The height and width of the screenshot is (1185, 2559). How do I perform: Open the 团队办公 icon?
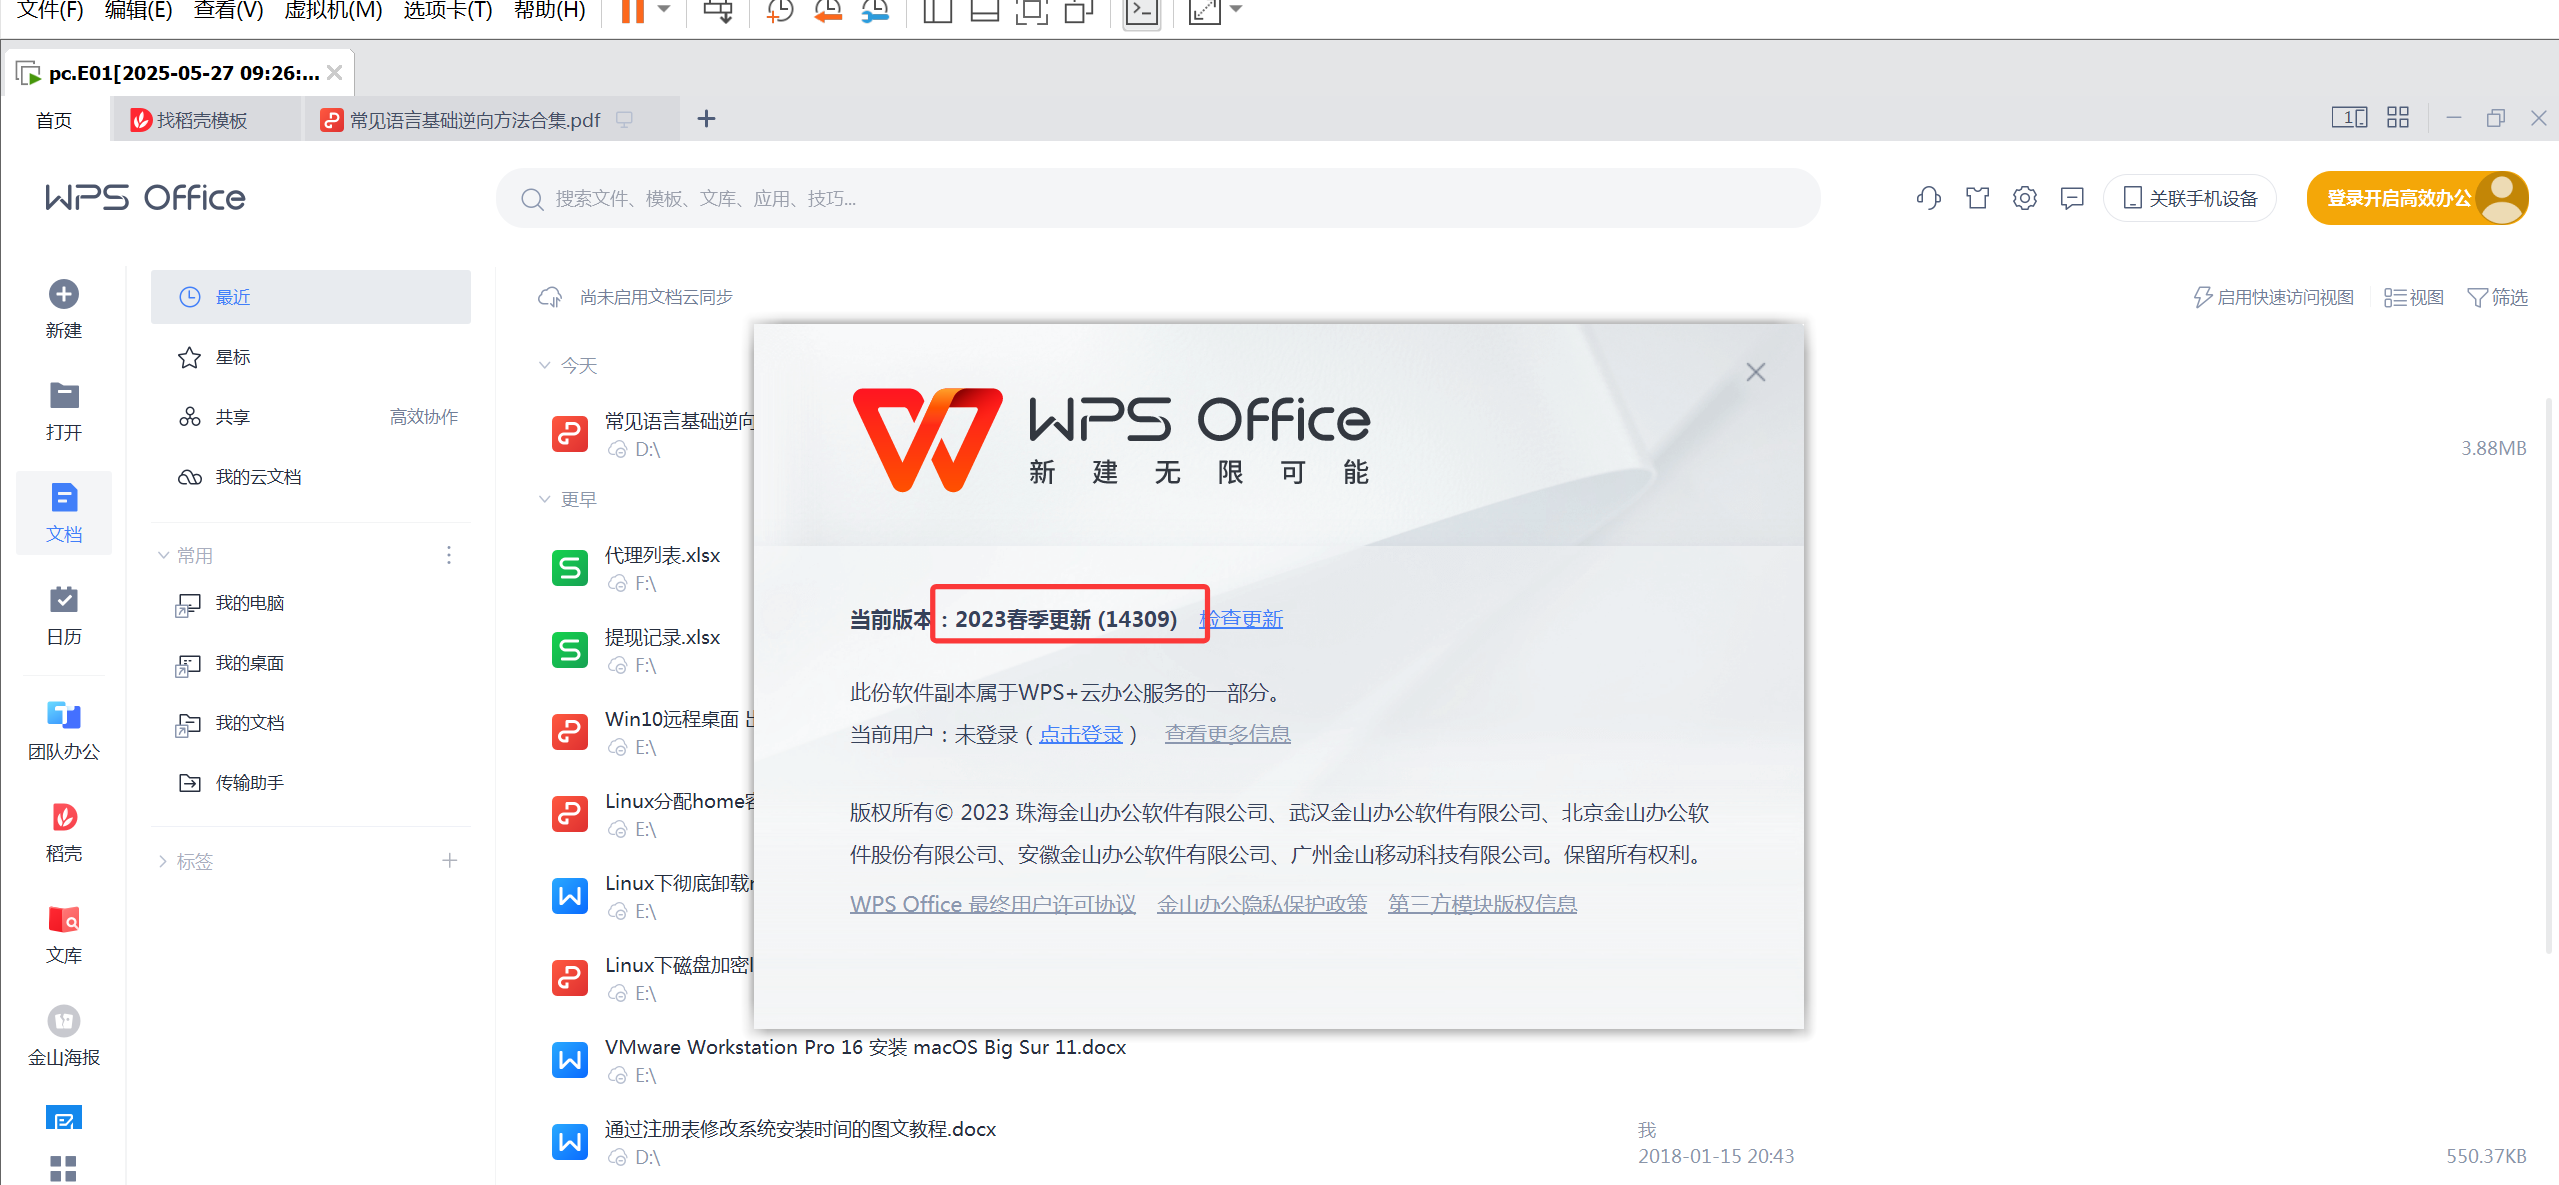(x=64, y=715)
